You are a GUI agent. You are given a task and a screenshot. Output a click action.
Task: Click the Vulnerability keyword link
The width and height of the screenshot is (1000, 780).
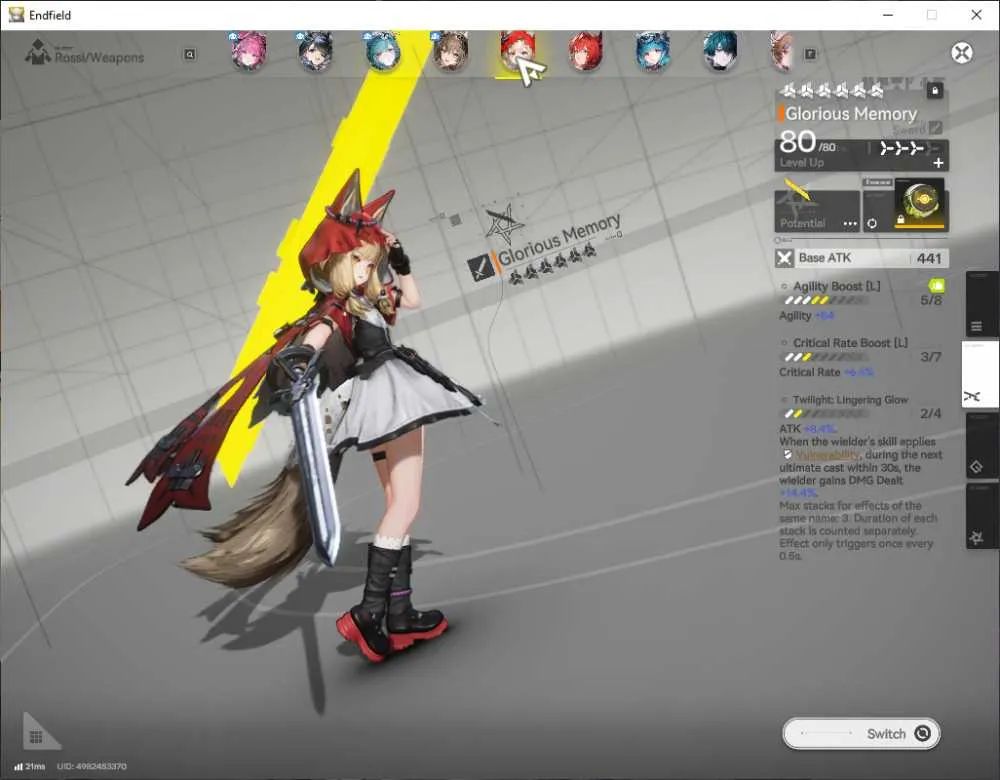pyautogui.click(x=827, y=455)
